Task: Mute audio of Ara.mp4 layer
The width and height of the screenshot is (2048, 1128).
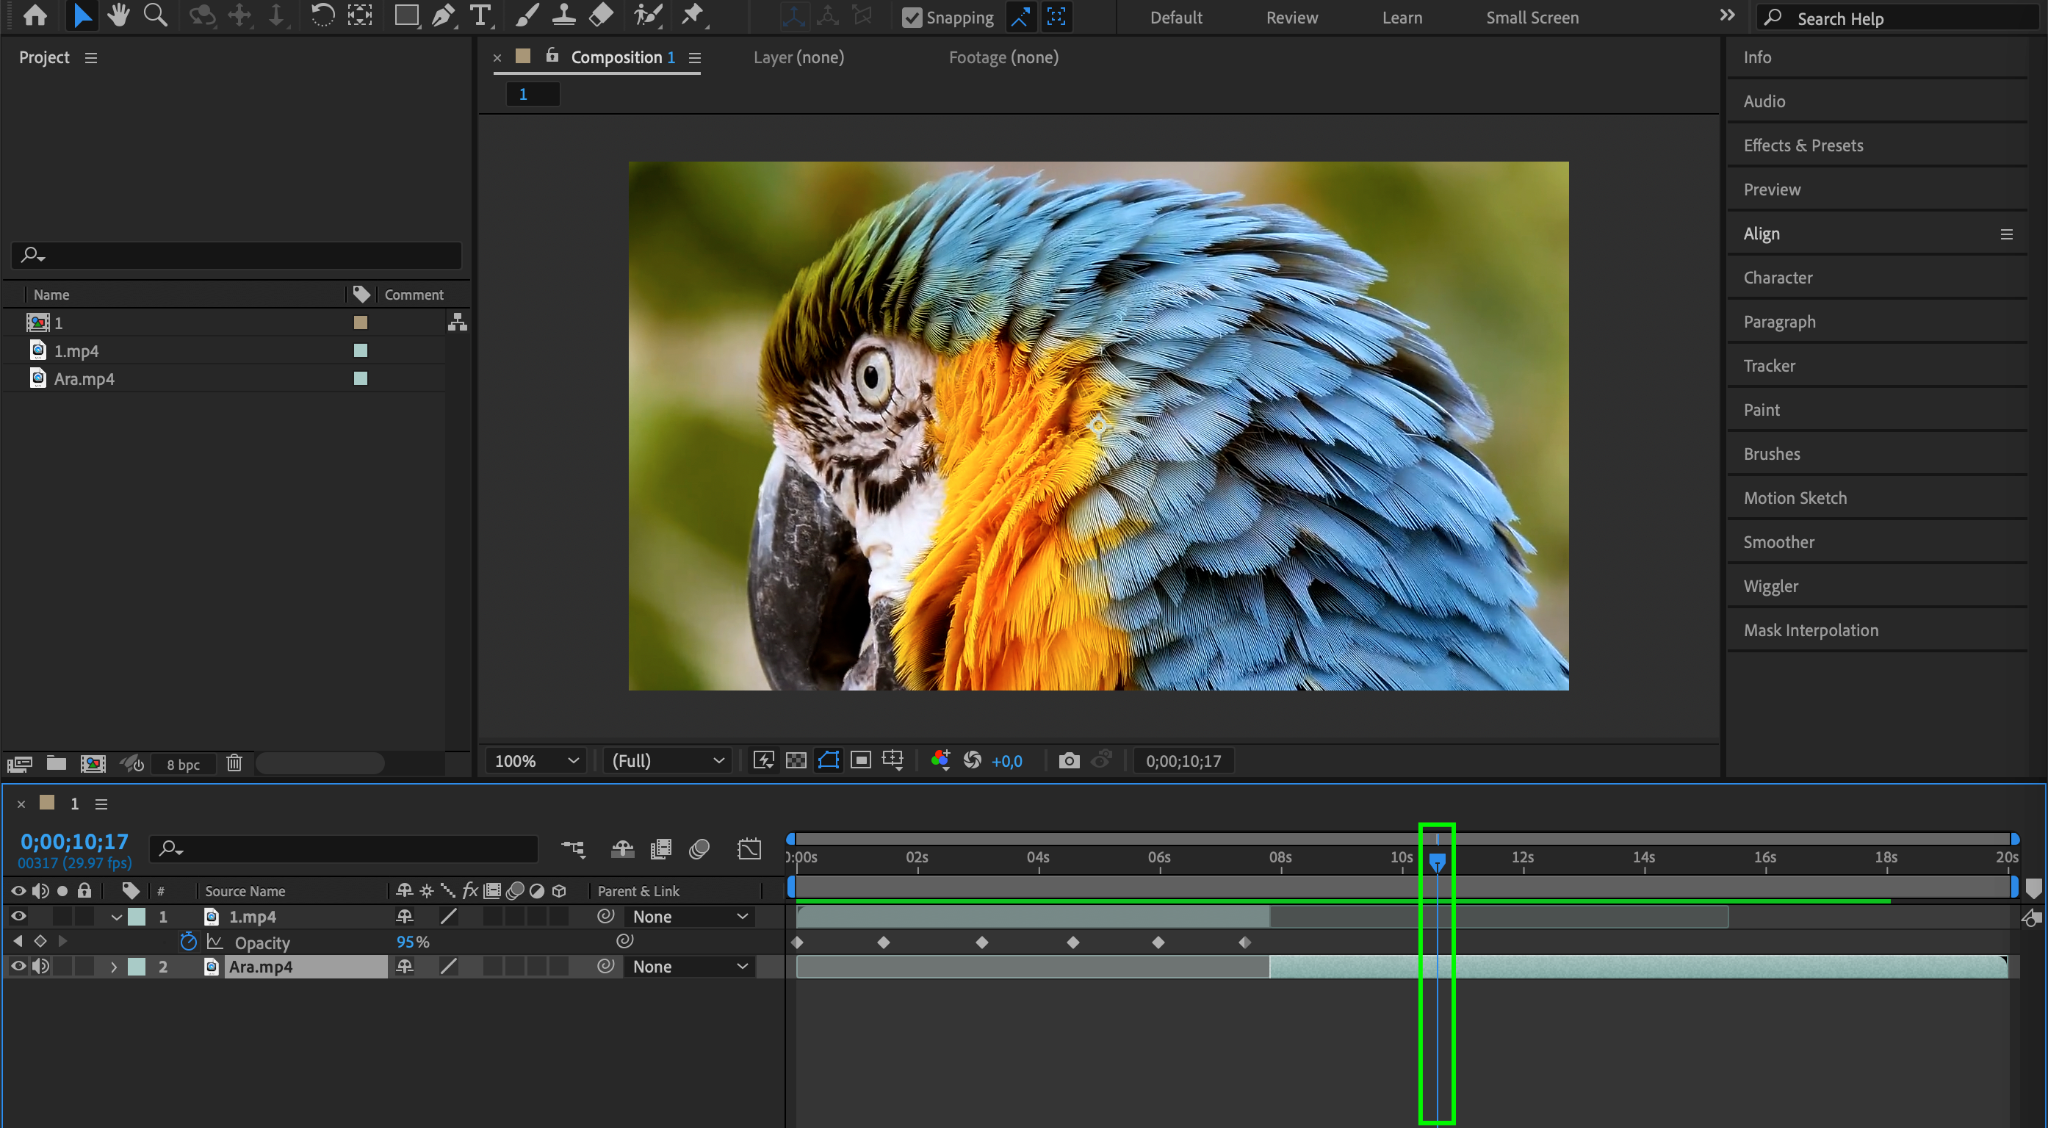Action: click(x=40, y=966)
